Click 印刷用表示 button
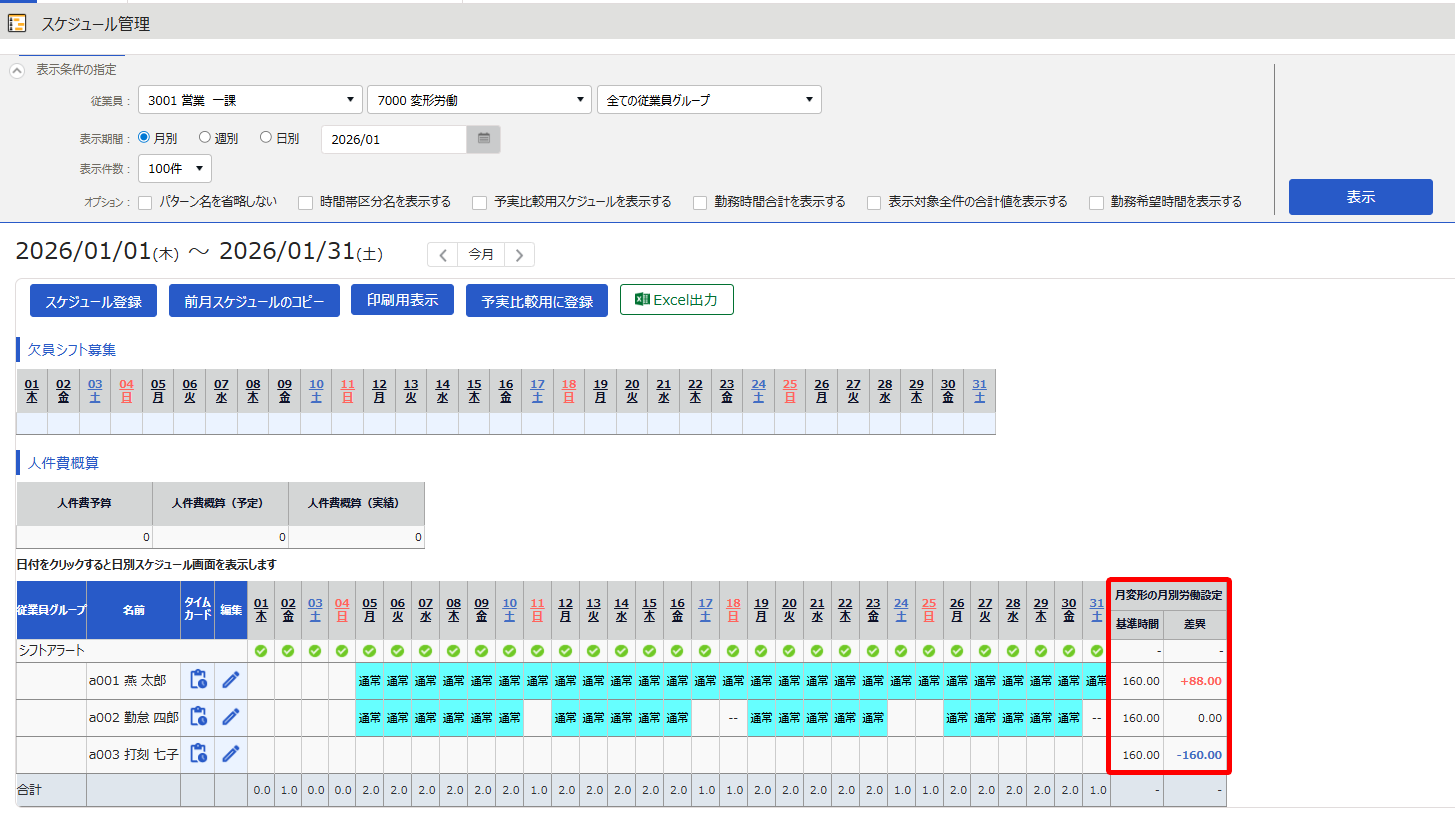This screenshot has width=1455, height=827. pyautogui.click(x=402, y=300)
